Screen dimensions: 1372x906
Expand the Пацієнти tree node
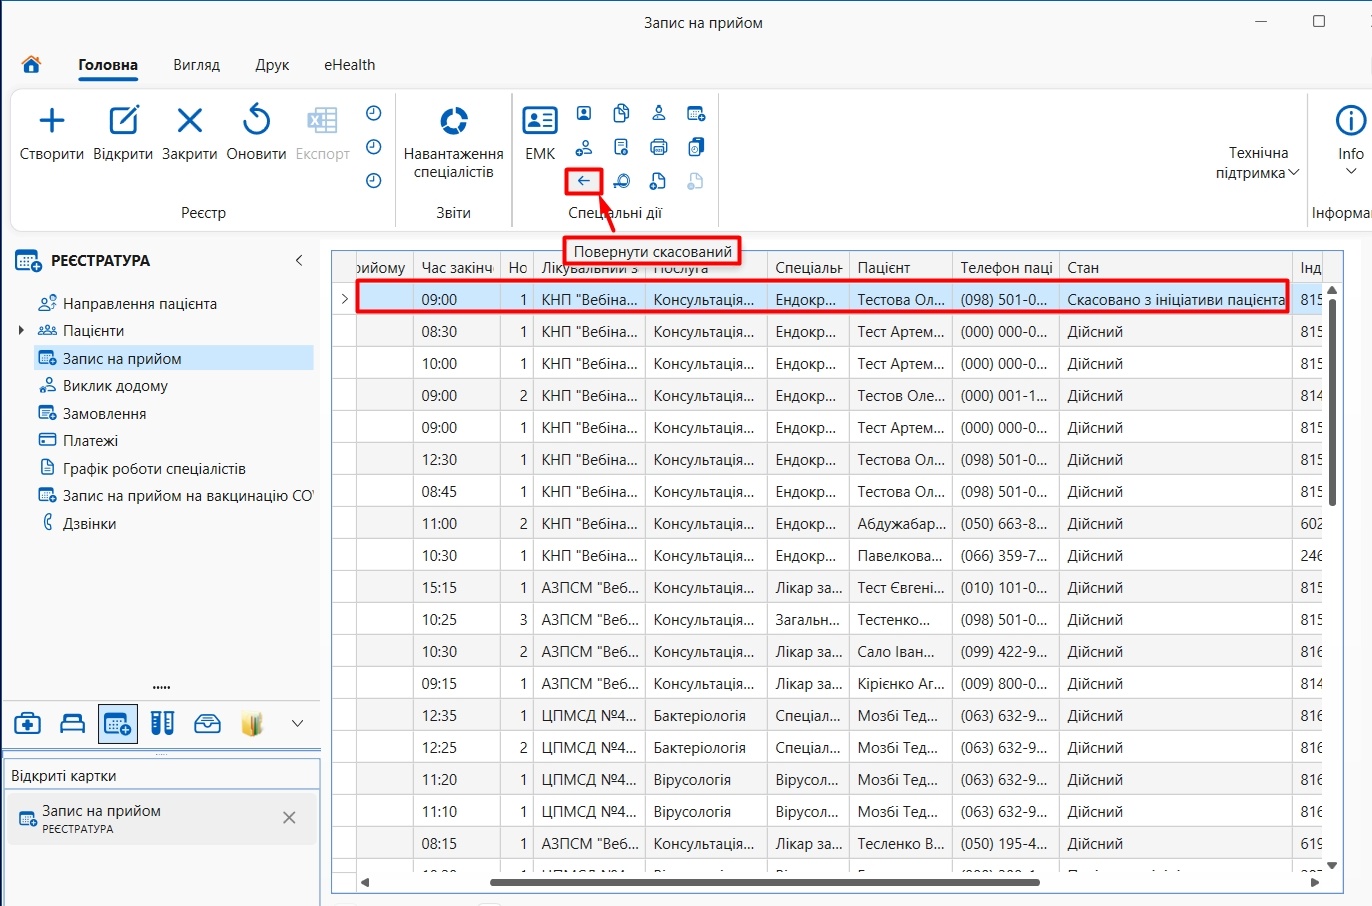click(21, 331)
